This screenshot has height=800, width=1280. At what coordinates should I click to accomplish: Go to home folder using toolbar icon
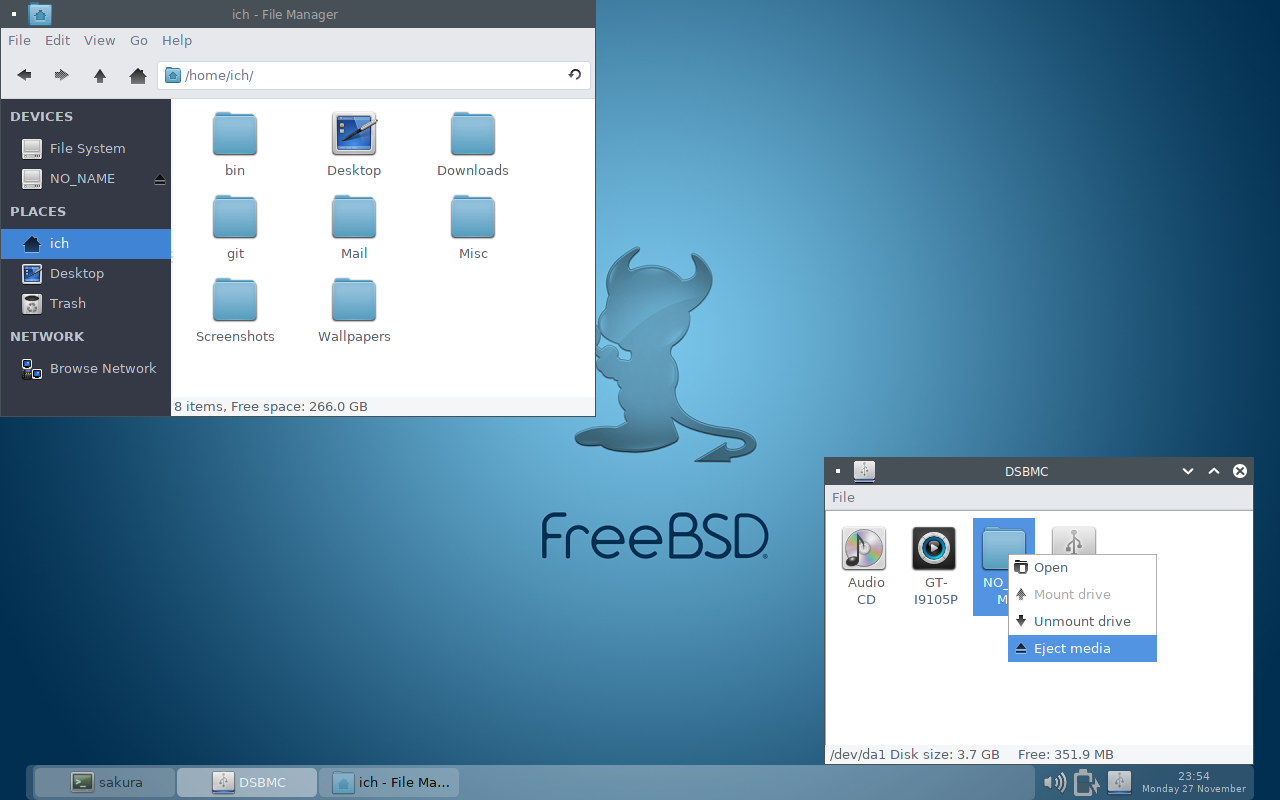coord(138,75)
